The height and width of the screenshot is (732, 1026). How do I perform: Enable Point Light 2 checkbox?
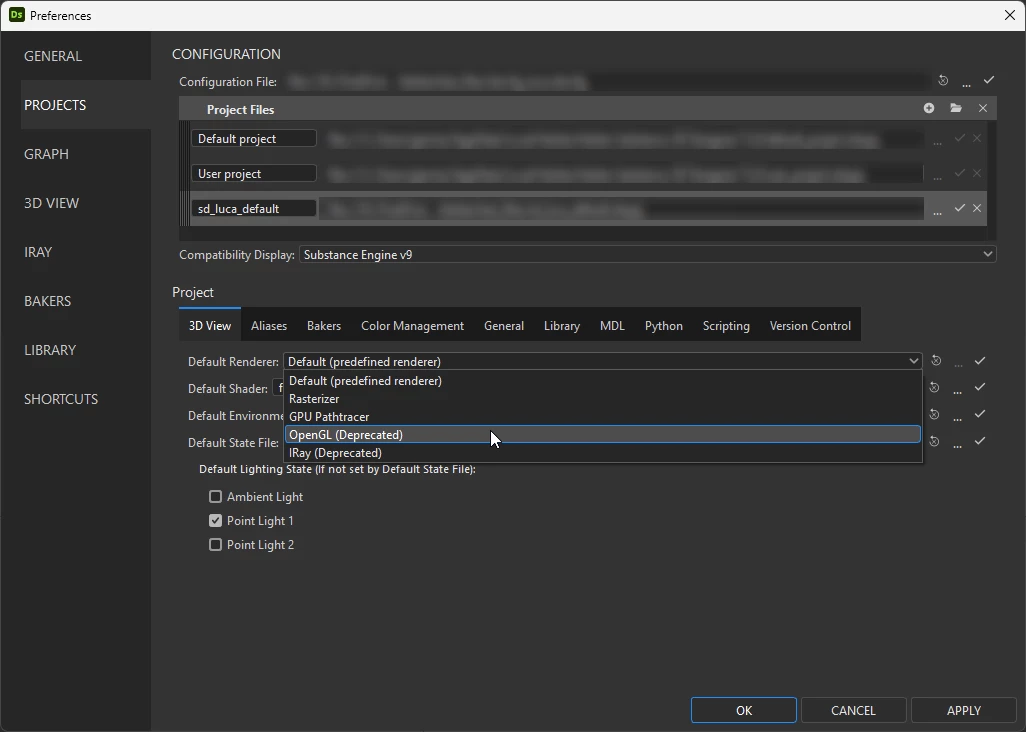coord(215,544)
